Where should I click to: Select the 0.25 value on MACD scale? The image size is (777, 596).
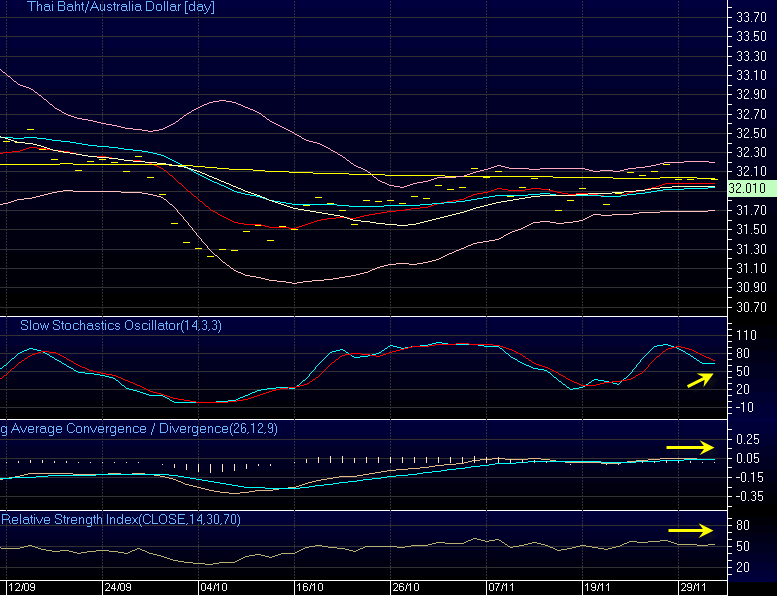747,439
